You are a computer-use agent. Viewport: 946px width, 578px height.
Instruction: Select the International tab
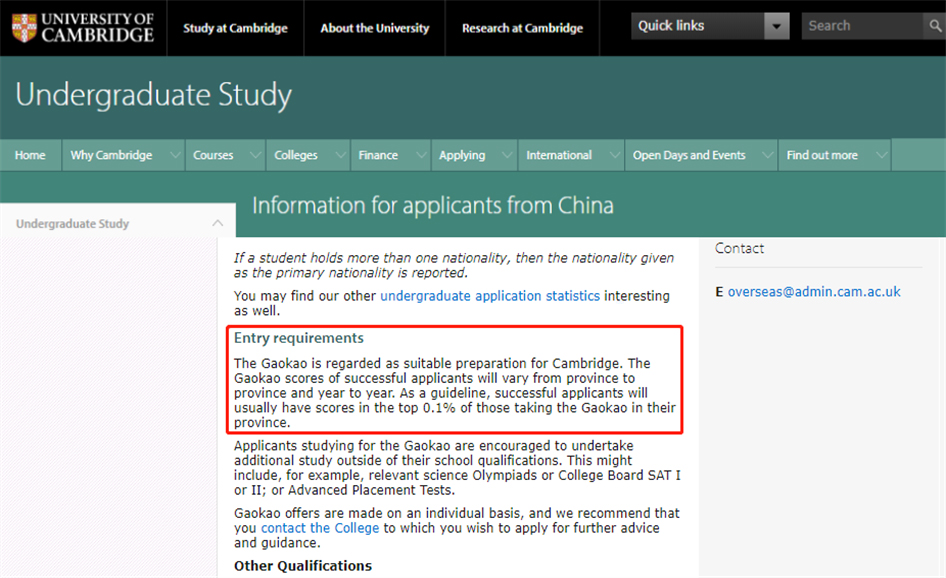[559, 155]
